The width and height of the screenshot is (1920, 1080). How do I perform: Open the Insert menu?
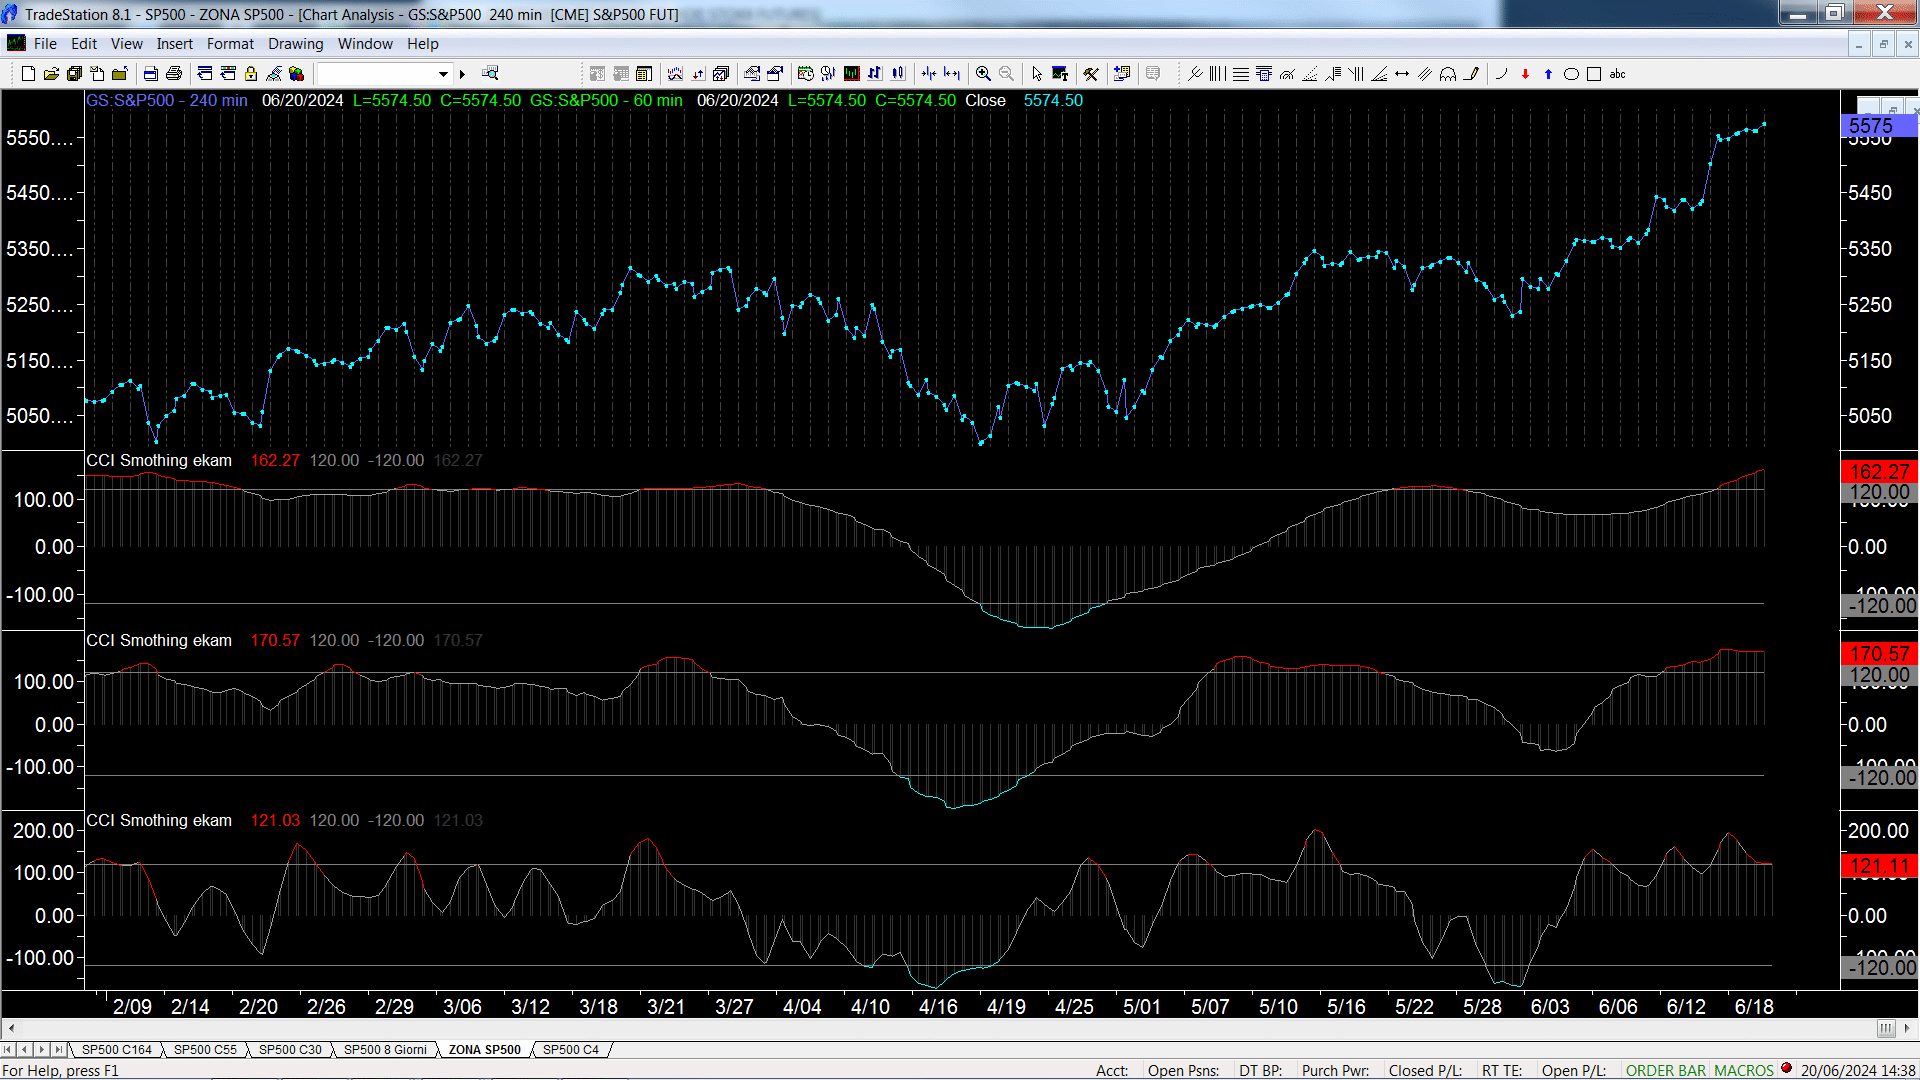175,44
